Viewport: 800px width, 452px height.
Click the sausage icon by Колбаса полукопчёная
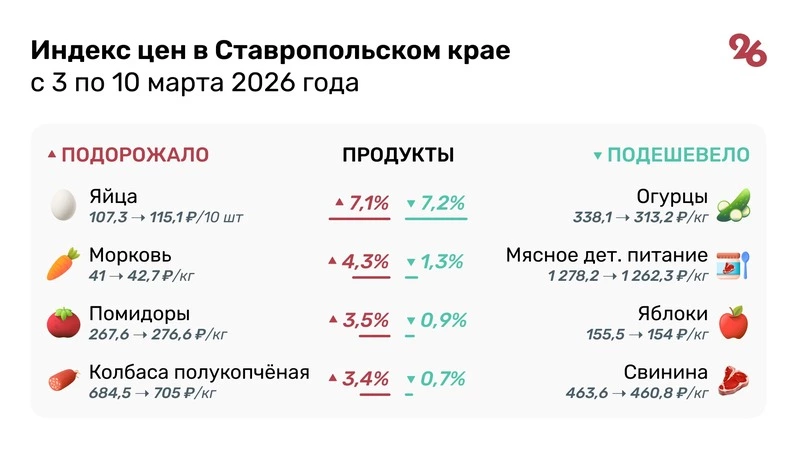pyautogui.click(x=63, y=381)
